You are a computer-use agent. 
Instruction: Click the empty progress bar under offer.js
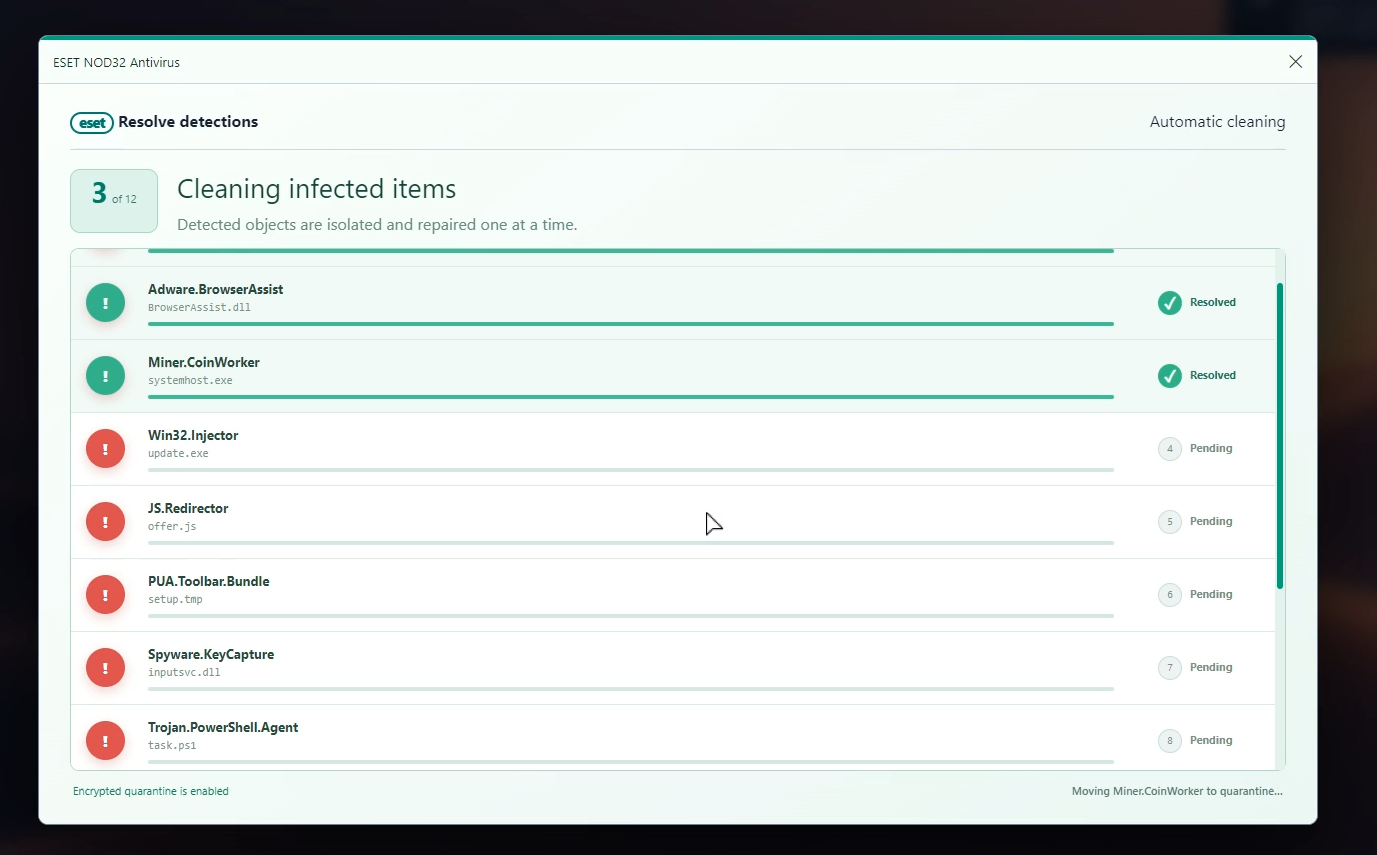click(x=631, y=543)
